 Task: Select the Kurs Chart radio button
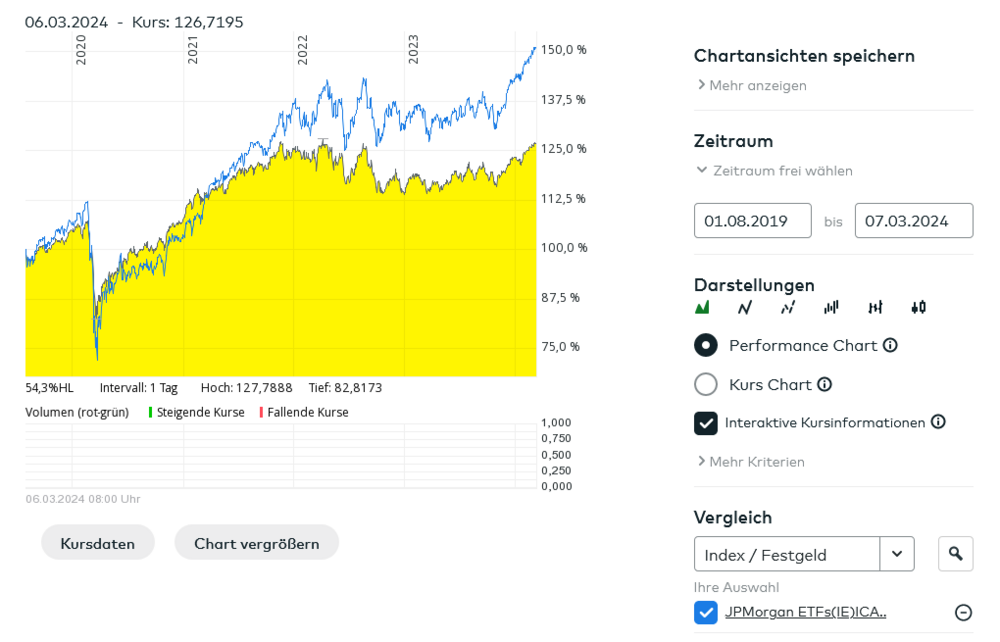tap(706, 384)
